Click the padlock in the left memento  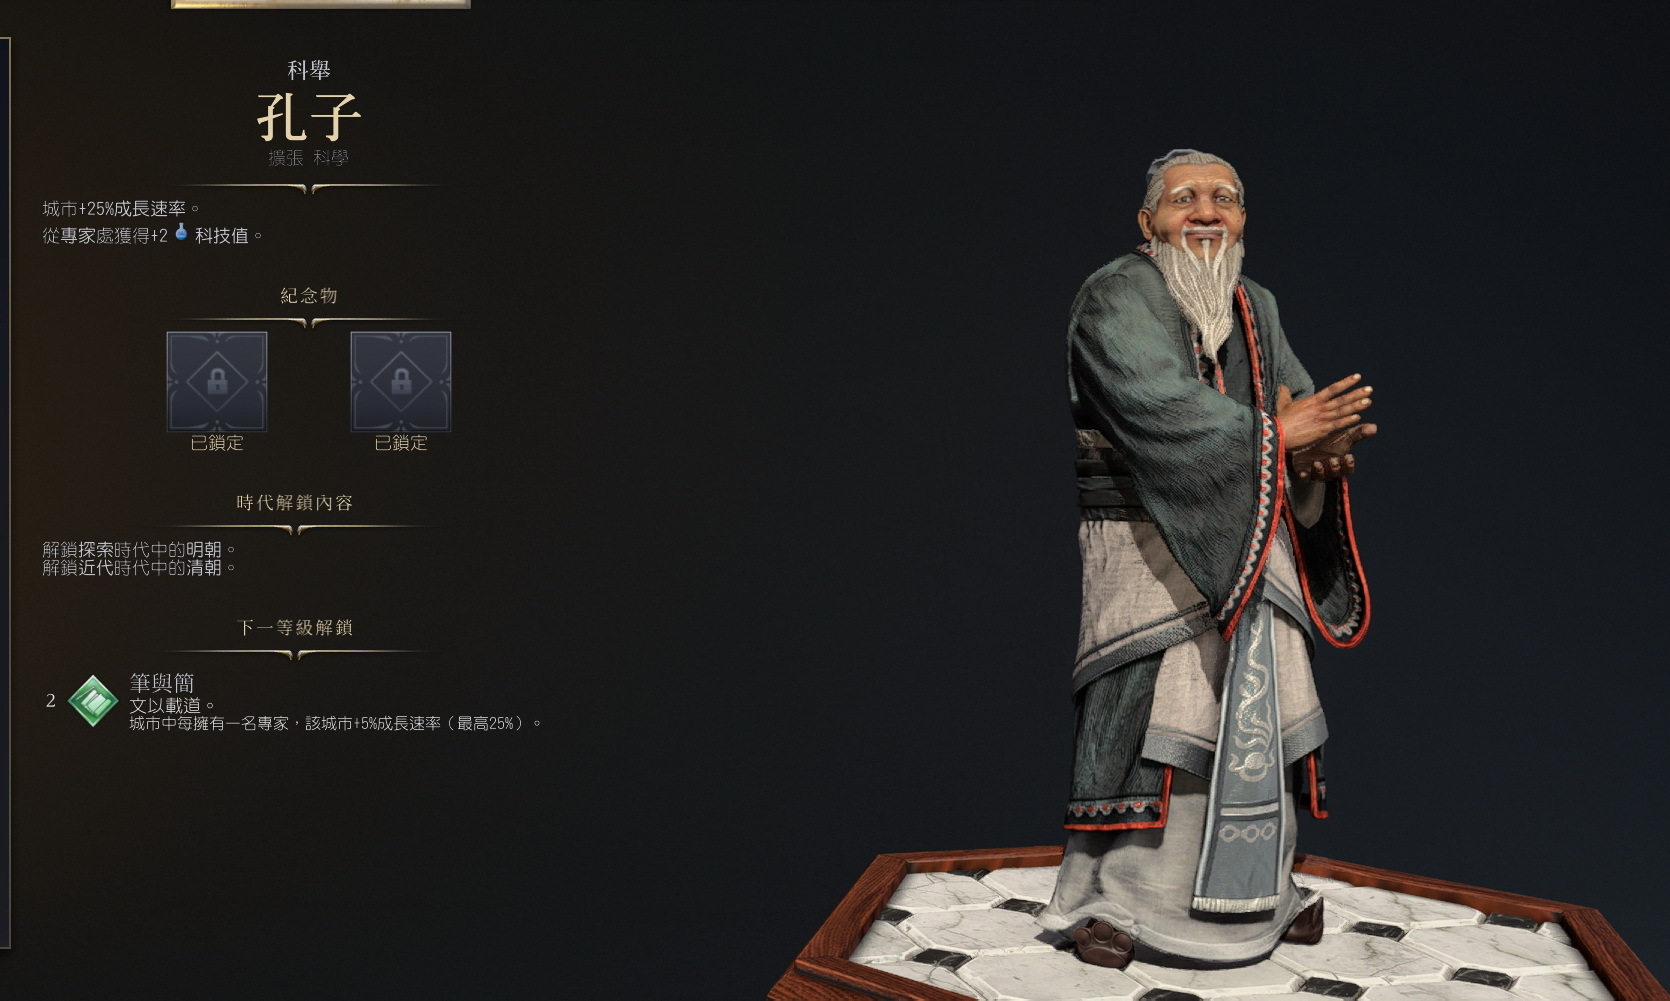point(217,381)
